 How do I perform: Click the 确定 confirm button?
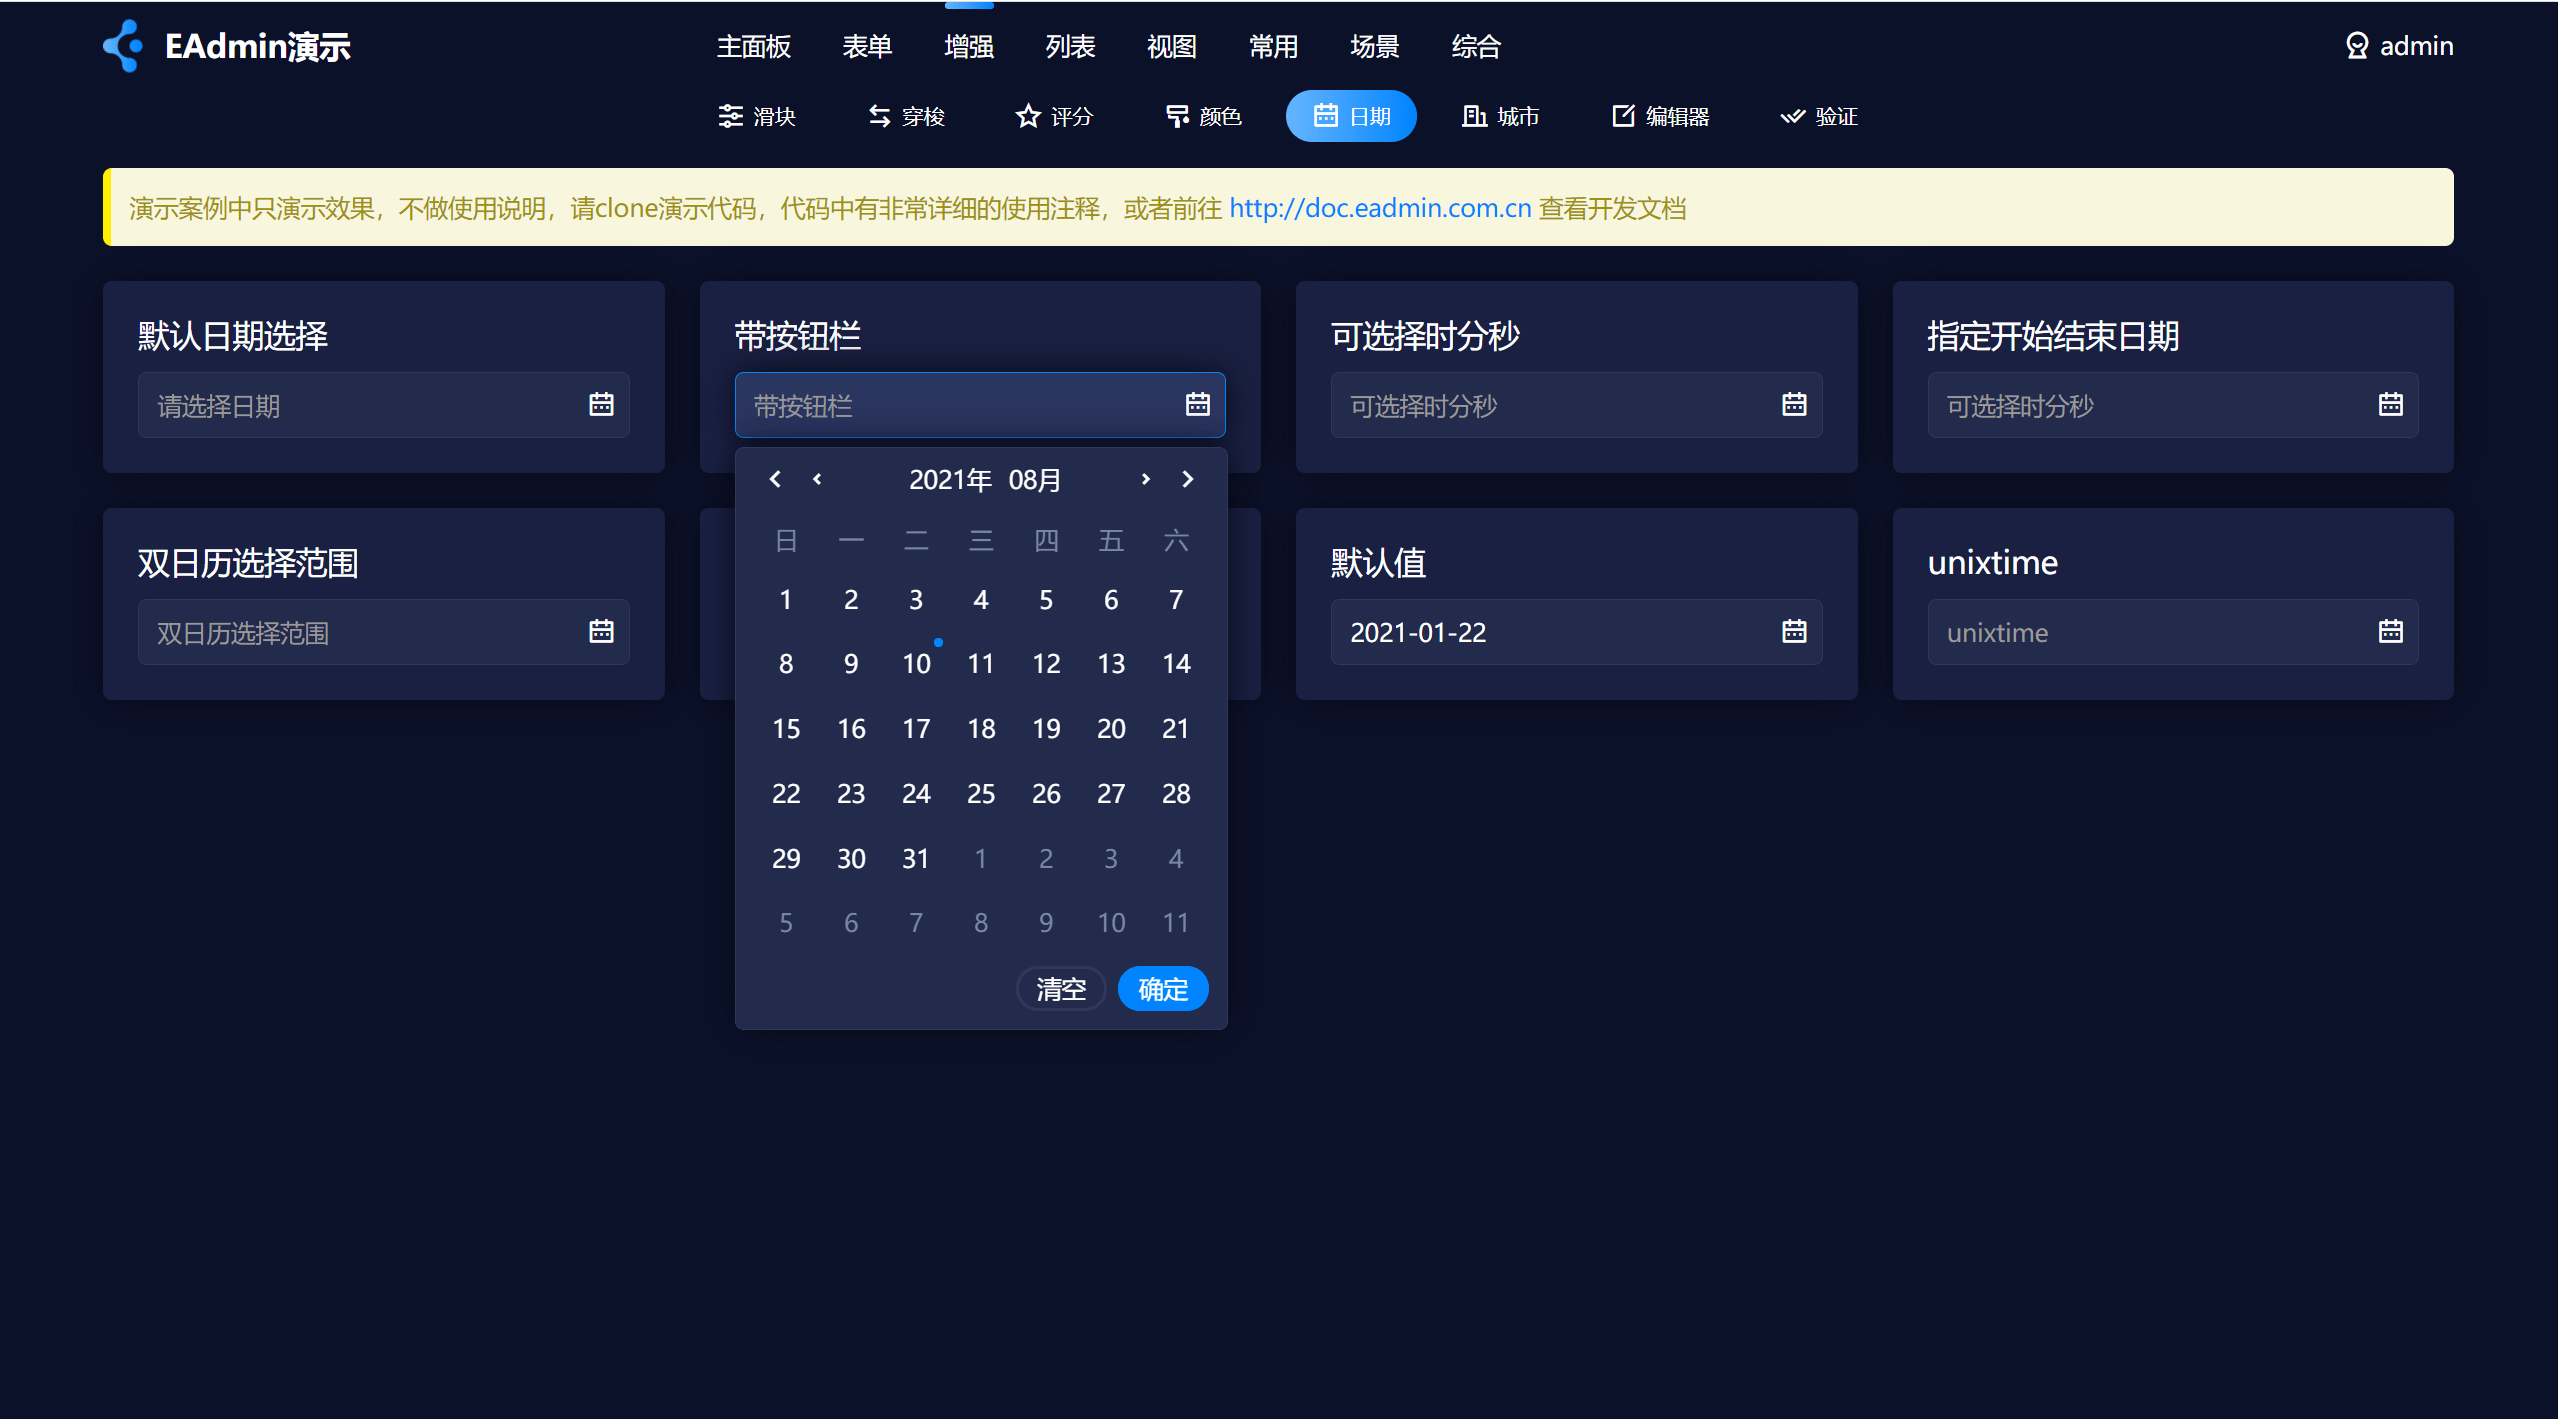(x=1163, y=988)
